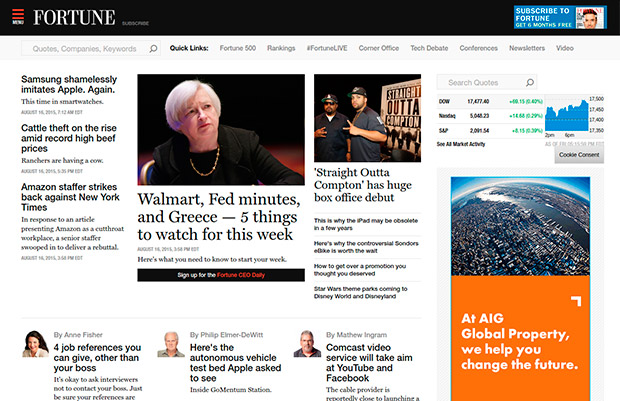Open iPad may be obsolete story
The image size is (620, 401).
pyautogui.click(x=366, y=224)
